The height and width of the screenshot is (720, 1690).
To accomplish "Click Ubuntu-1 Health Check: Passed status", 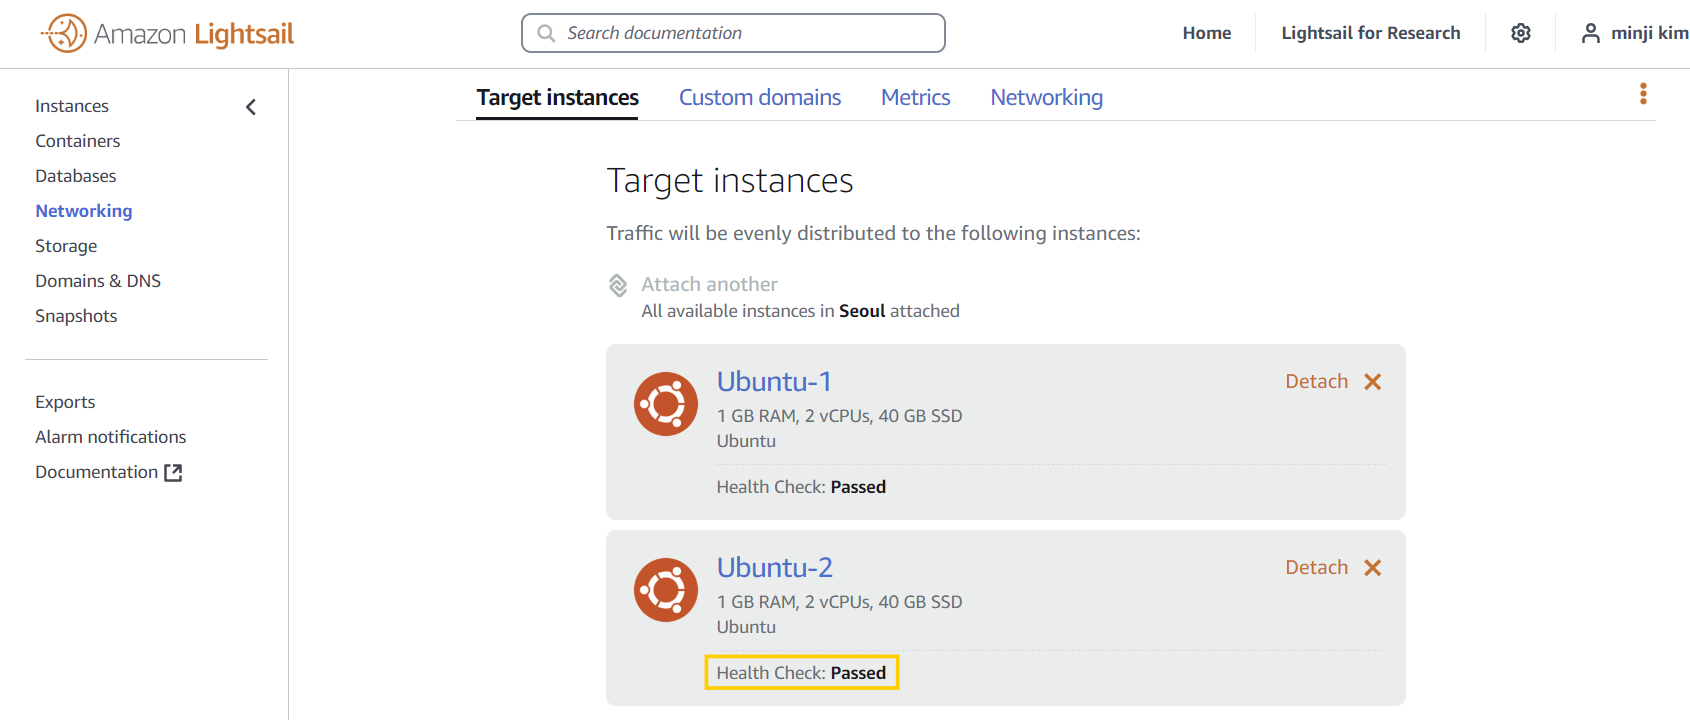I will [x=801, y=487].
